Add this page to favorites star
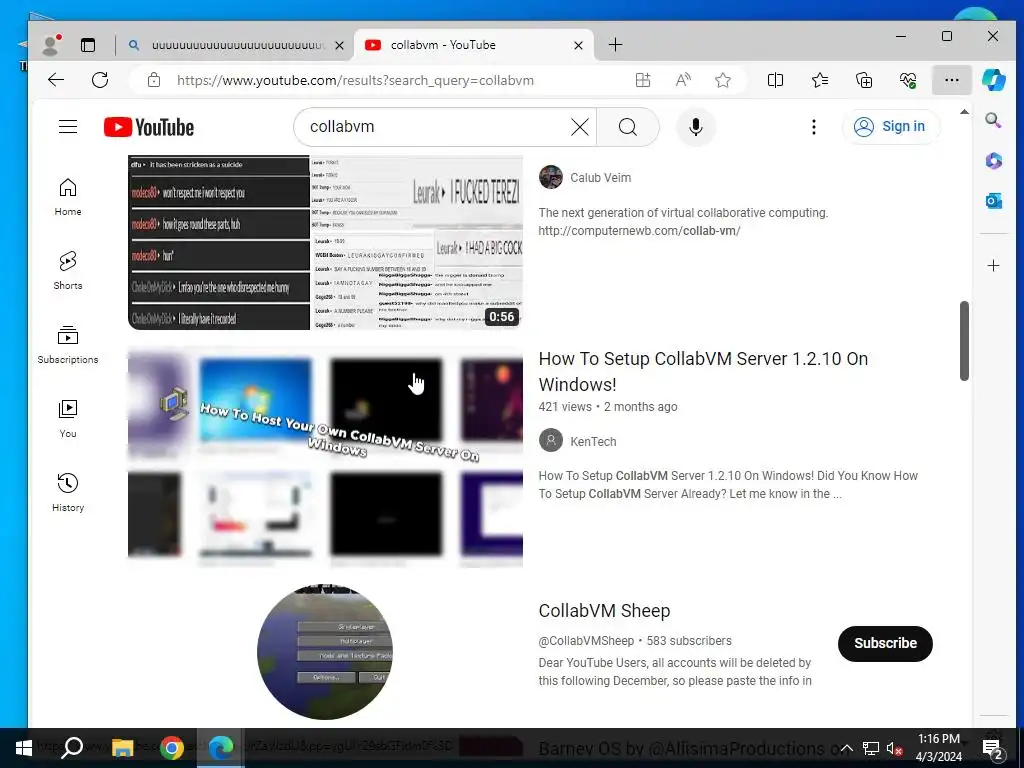 [x=723, y=80]
